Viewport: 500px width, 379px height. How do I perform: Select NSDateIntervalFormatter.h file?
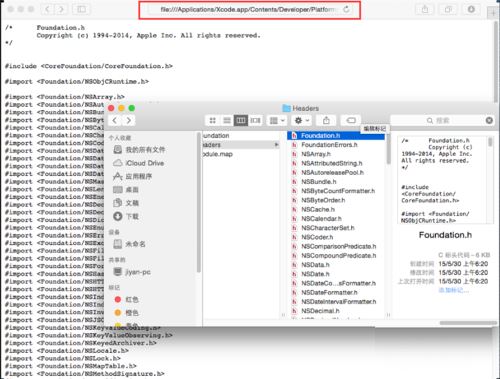[x=337, y=302]
